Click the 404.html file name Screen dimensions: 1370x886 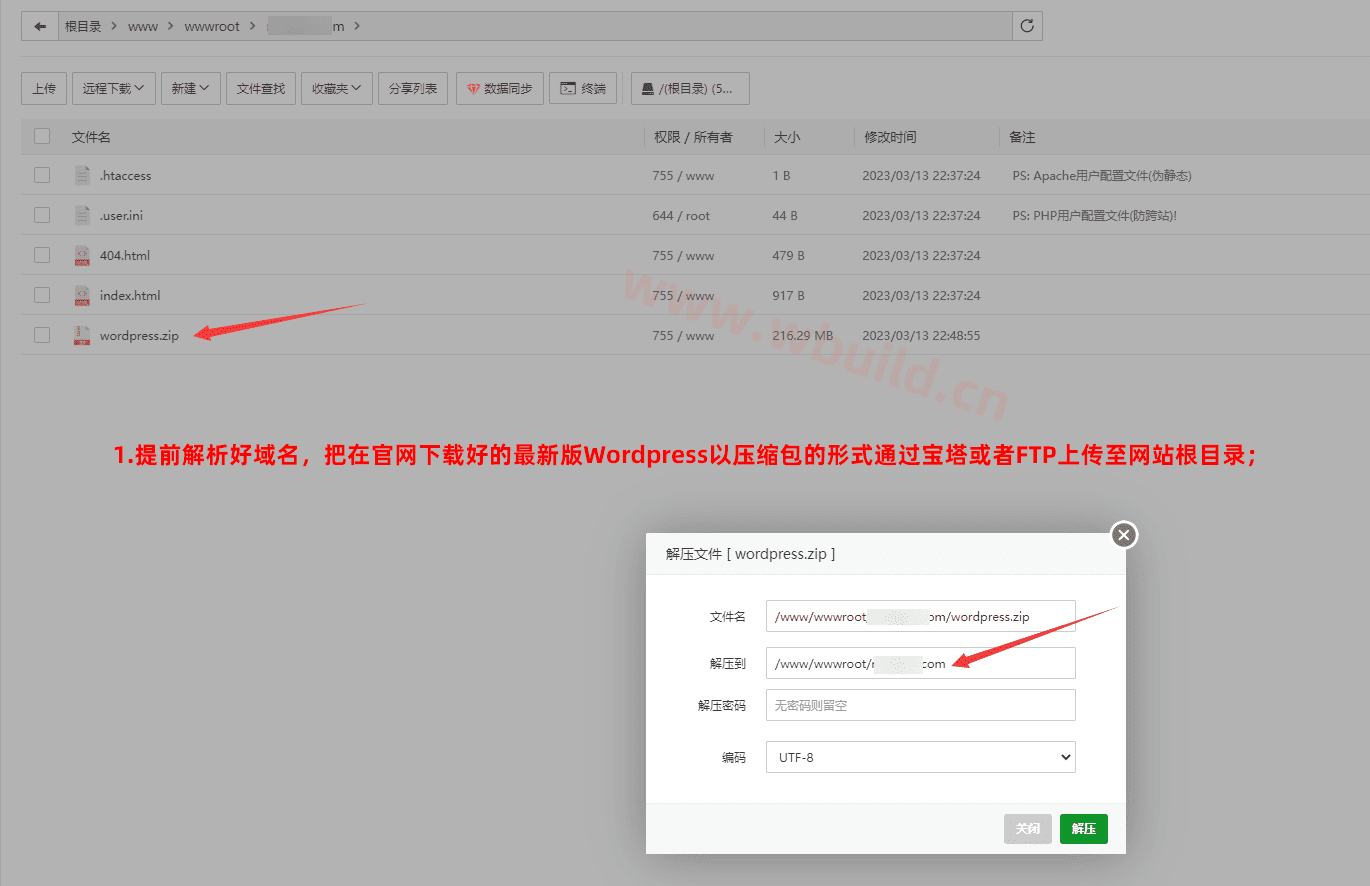point(125,256)
